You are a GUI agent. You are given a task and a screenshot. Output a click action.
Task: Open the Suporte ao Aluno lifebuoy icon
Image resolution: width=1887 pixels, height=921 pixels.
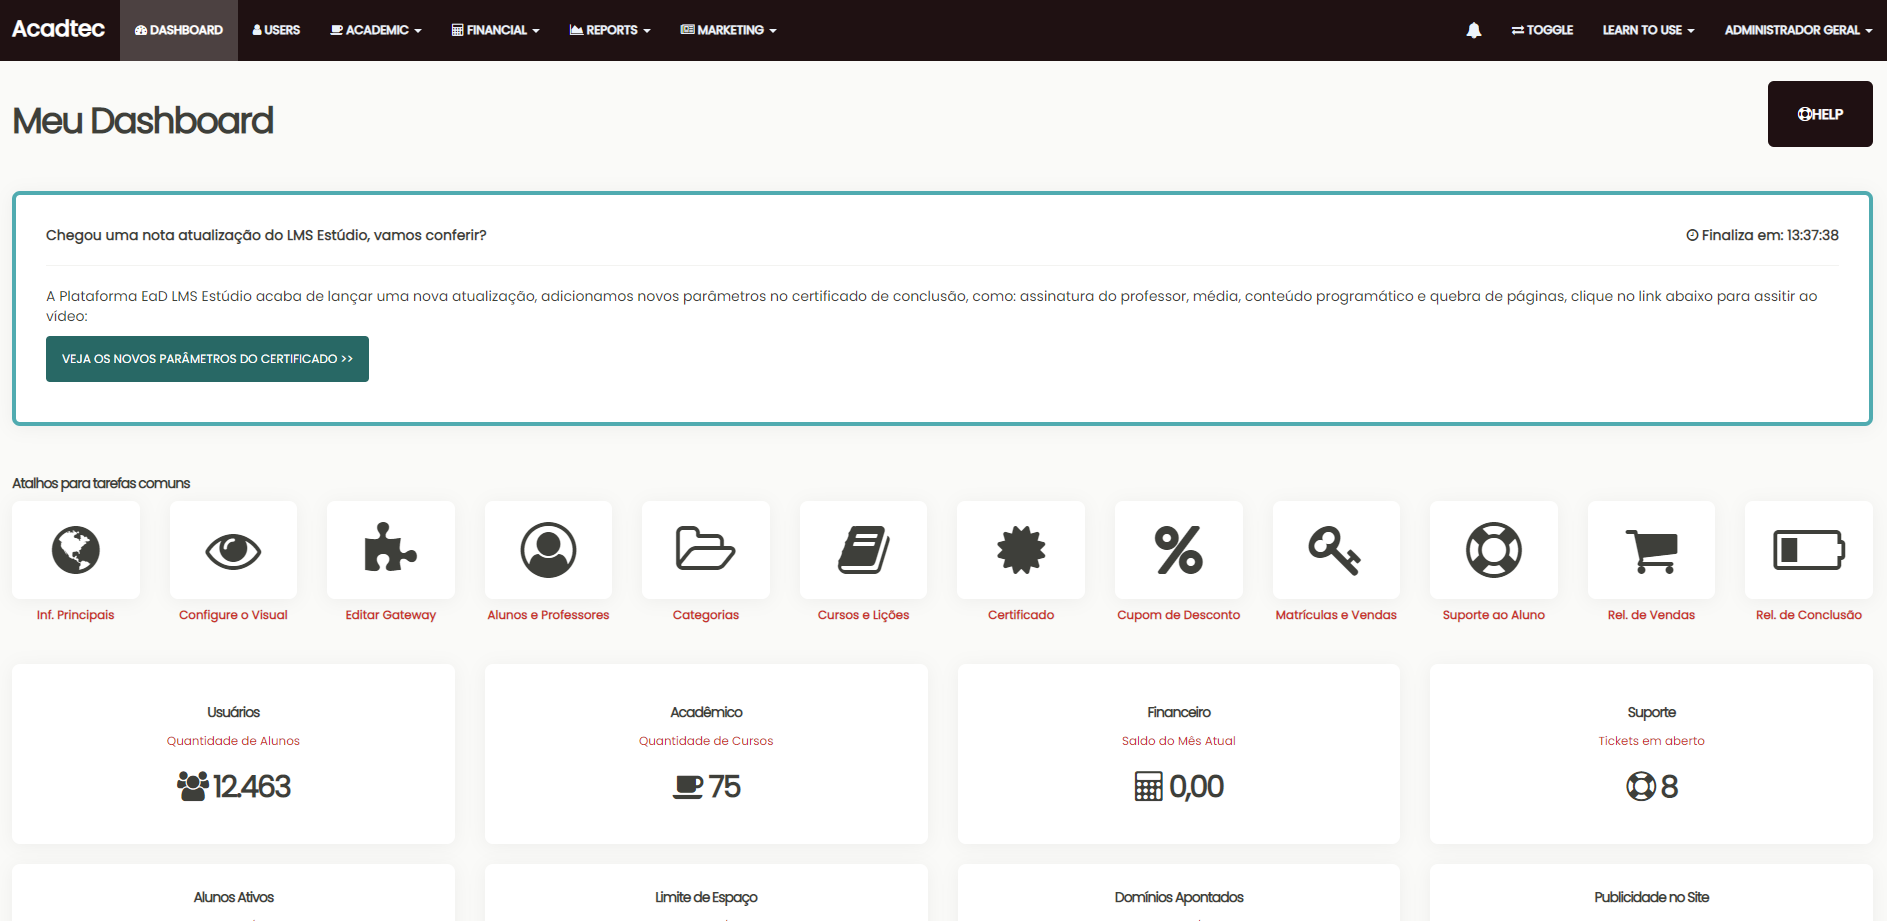pos(1493,550)
